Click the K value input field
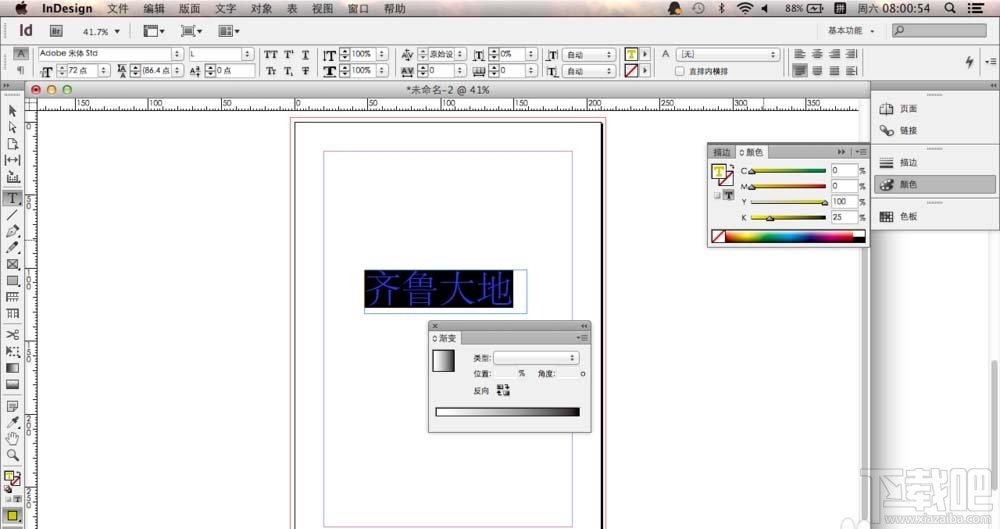Screen dimensions: 1000x529 tap(843, 217)
